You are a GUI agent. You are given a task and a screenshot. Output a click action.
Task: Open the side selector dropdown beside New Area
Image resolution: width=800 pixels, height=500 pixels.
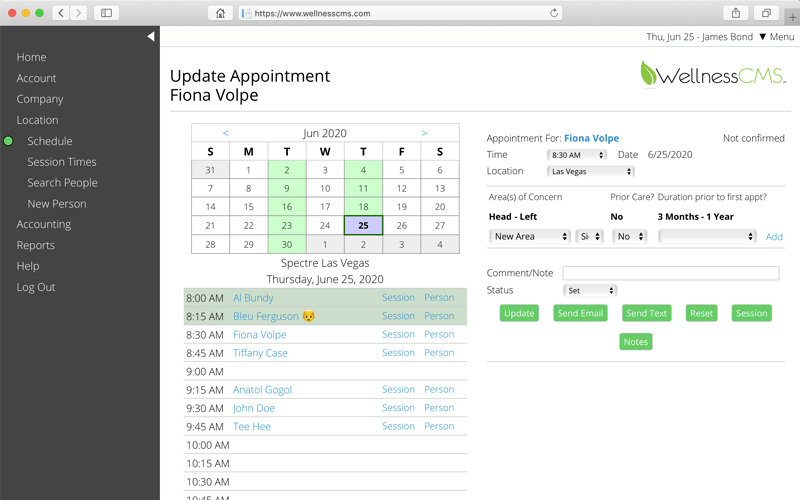[589, 236]
